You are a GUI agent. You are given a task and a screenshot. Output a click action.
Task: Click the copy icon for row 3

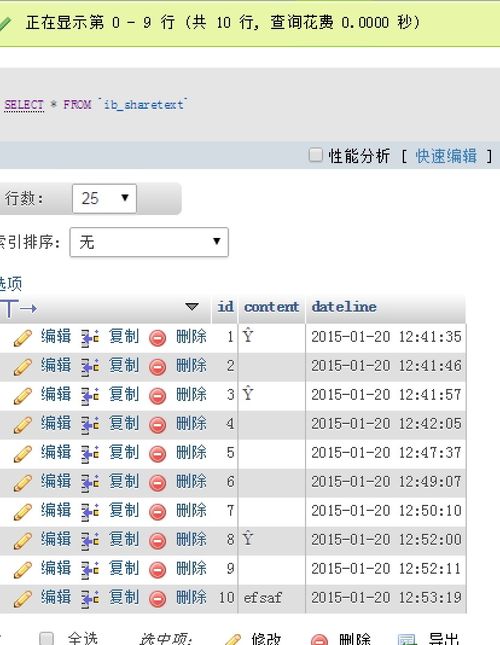[90, 396]
